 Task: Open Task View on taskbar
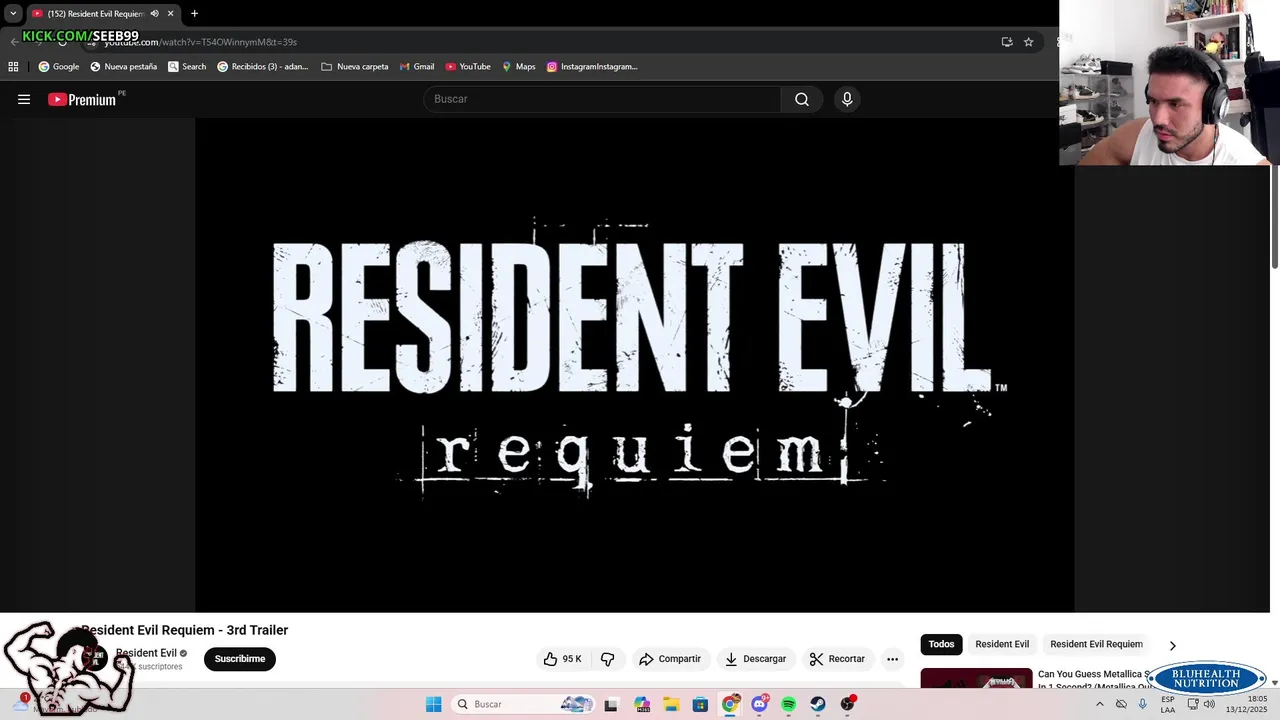(x=611, y=704)
